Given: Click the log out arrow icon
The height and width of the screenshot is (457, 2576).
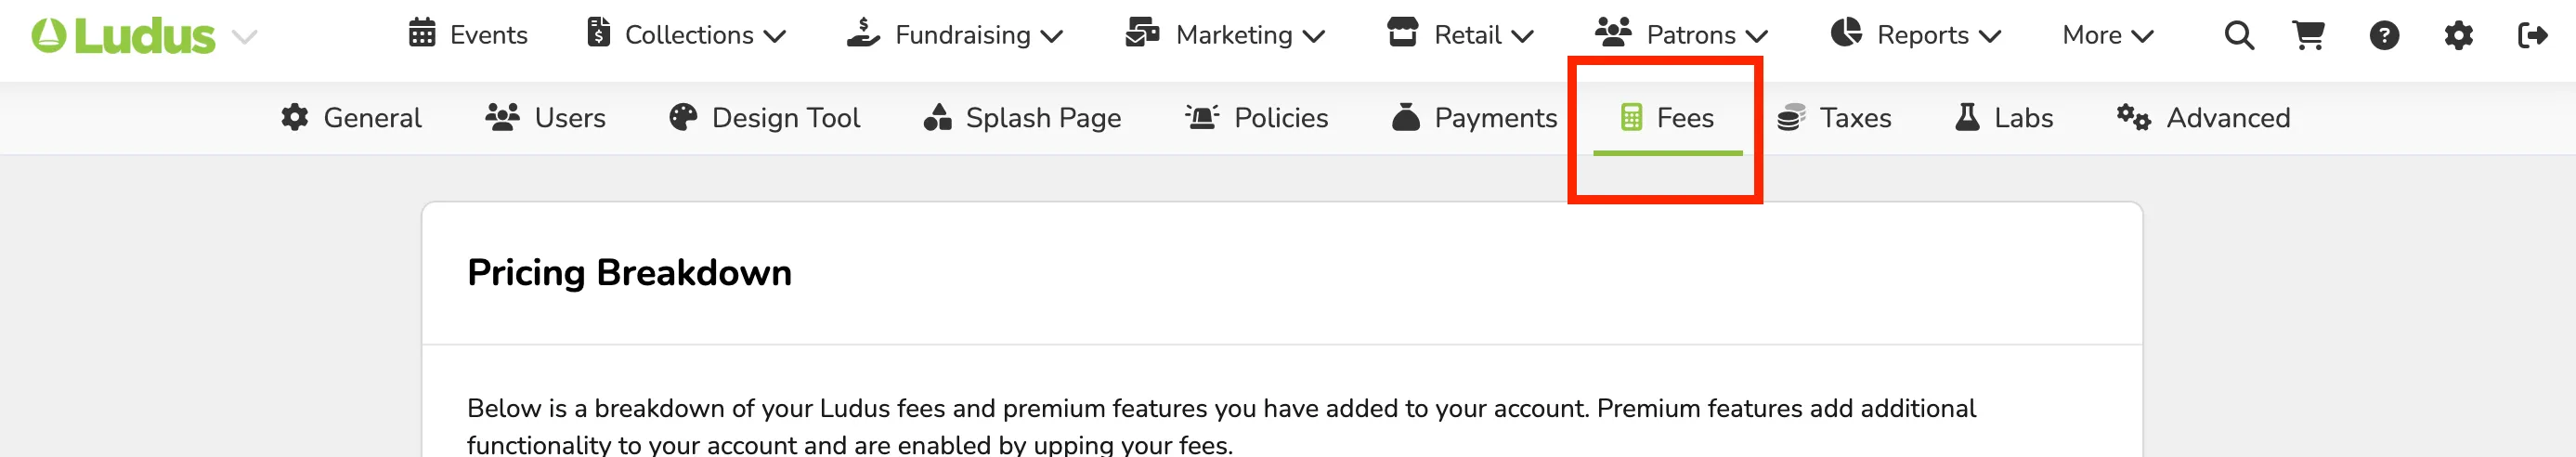Looking at the screenshot, I should 2532,36.
